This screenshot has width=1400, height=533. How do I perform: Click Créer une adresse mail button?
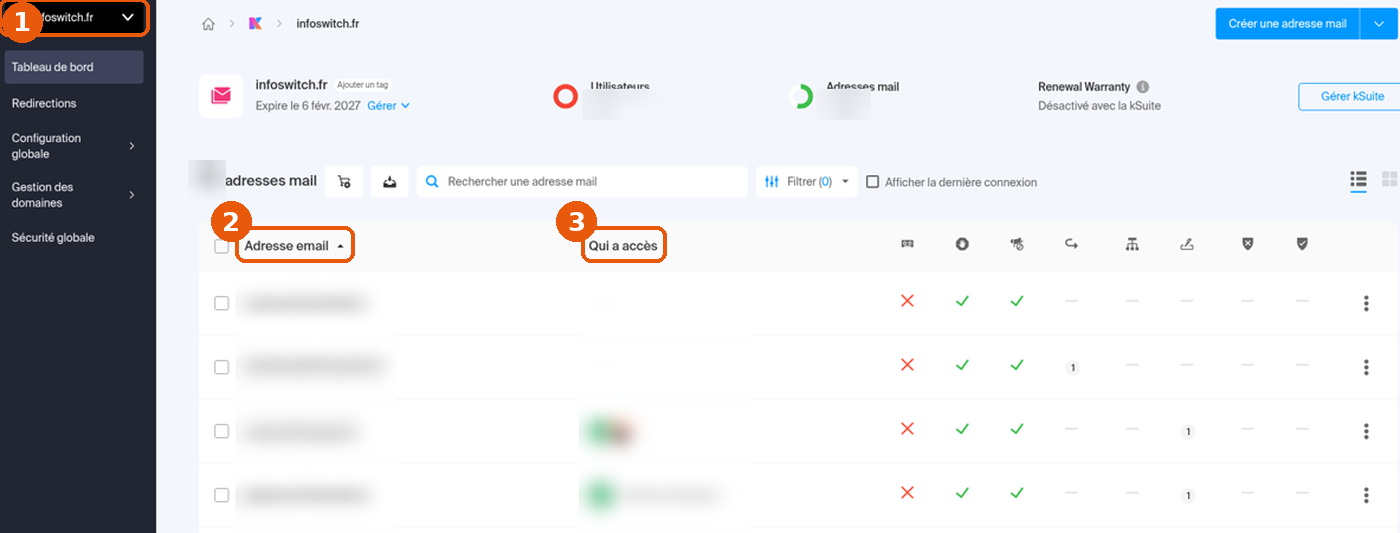point(1288,24)
